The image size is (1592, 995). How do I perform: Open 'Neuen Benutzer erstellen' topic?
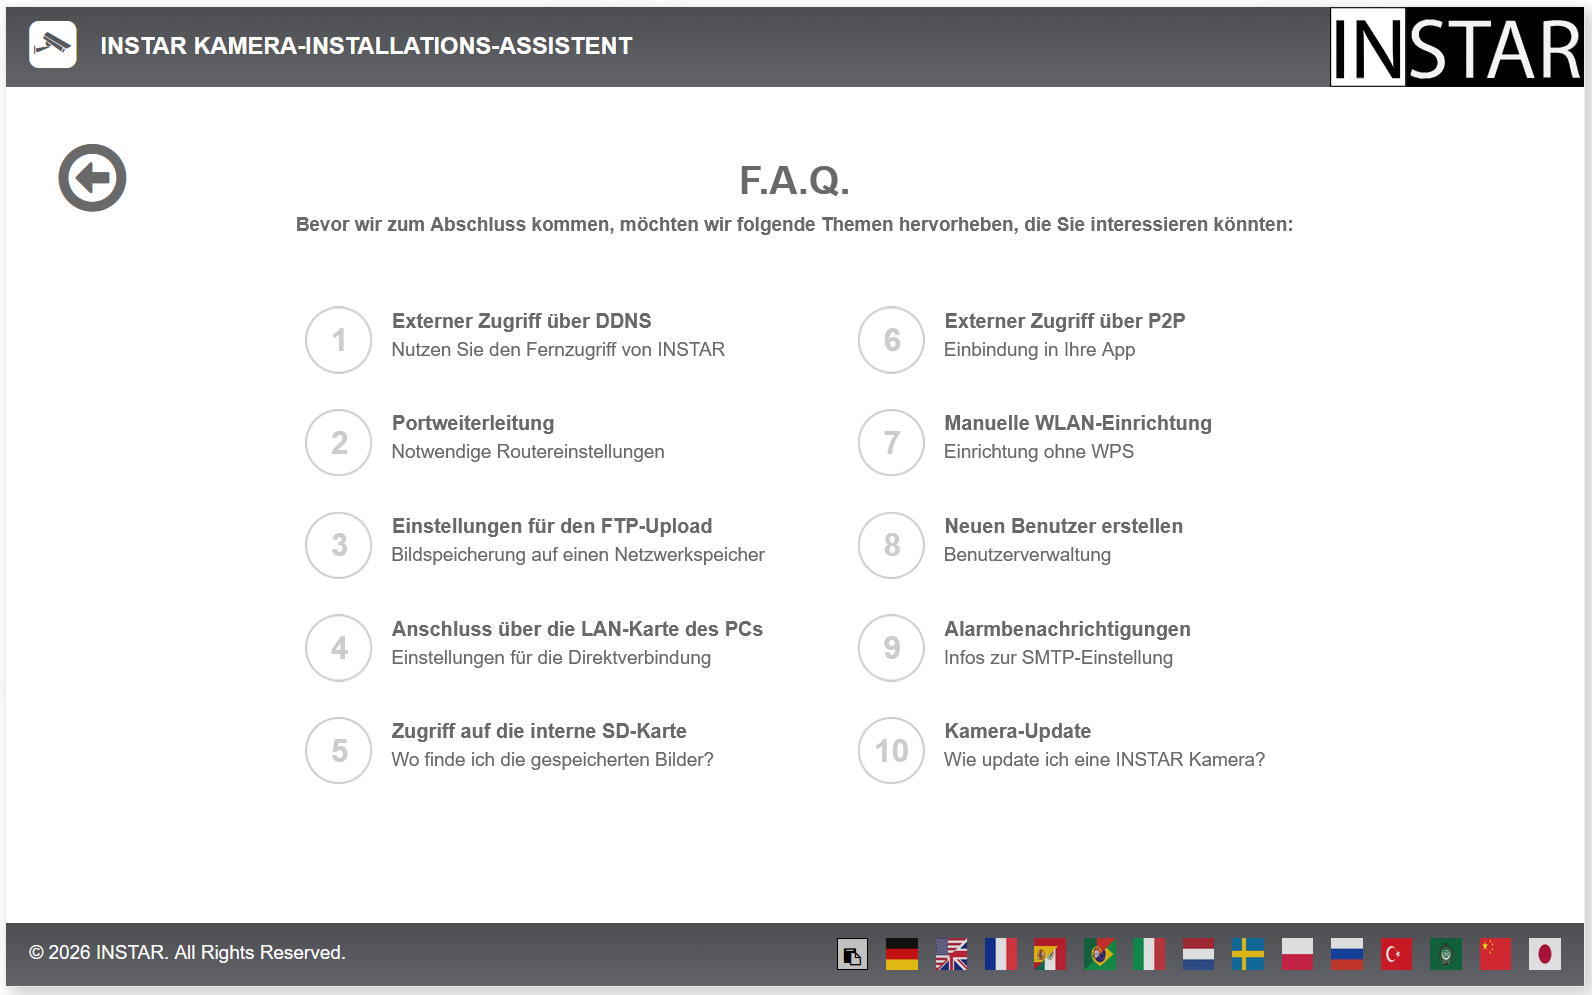(1064, 526)
